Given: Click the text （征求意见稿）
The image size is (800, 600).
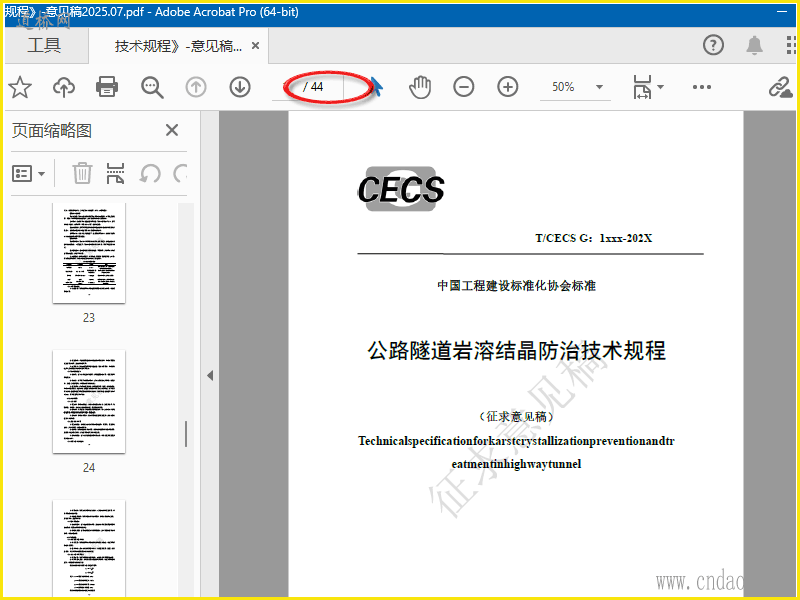Looking at the screenshot, I should (516, 416).
